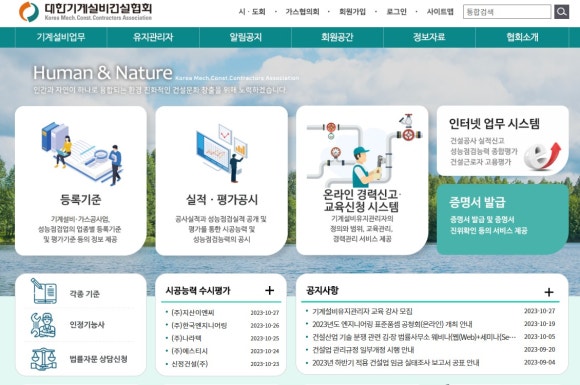
Task: Open the 정보자료 menu
Action: click(x=429, y=37)
